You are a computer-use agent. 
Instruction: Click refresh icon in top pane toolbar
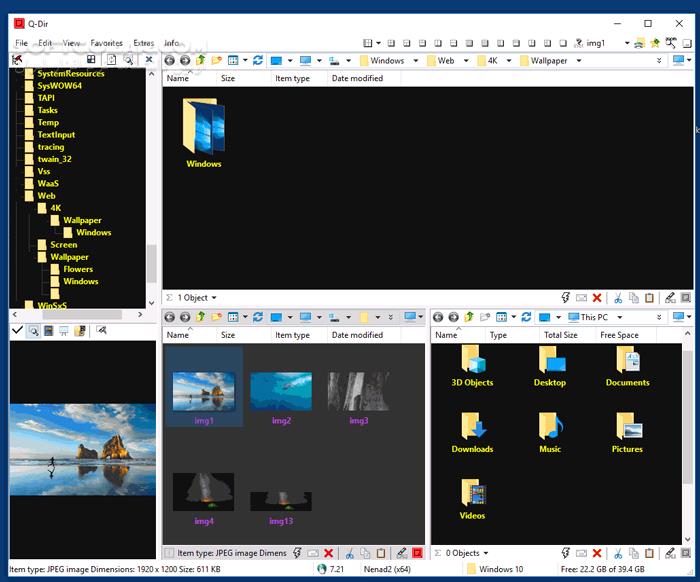[x=258, y=61]
